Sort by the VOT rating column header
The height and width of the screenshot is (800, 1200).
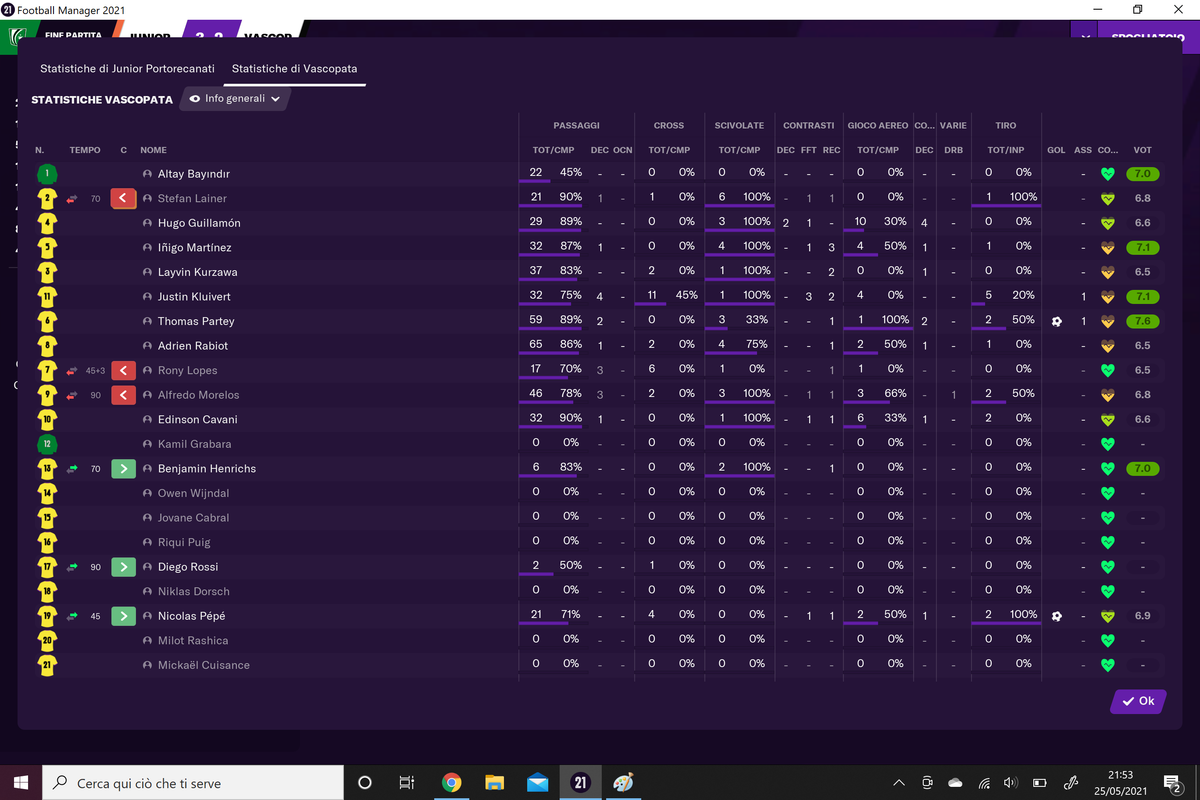(x=1142, y=150)
